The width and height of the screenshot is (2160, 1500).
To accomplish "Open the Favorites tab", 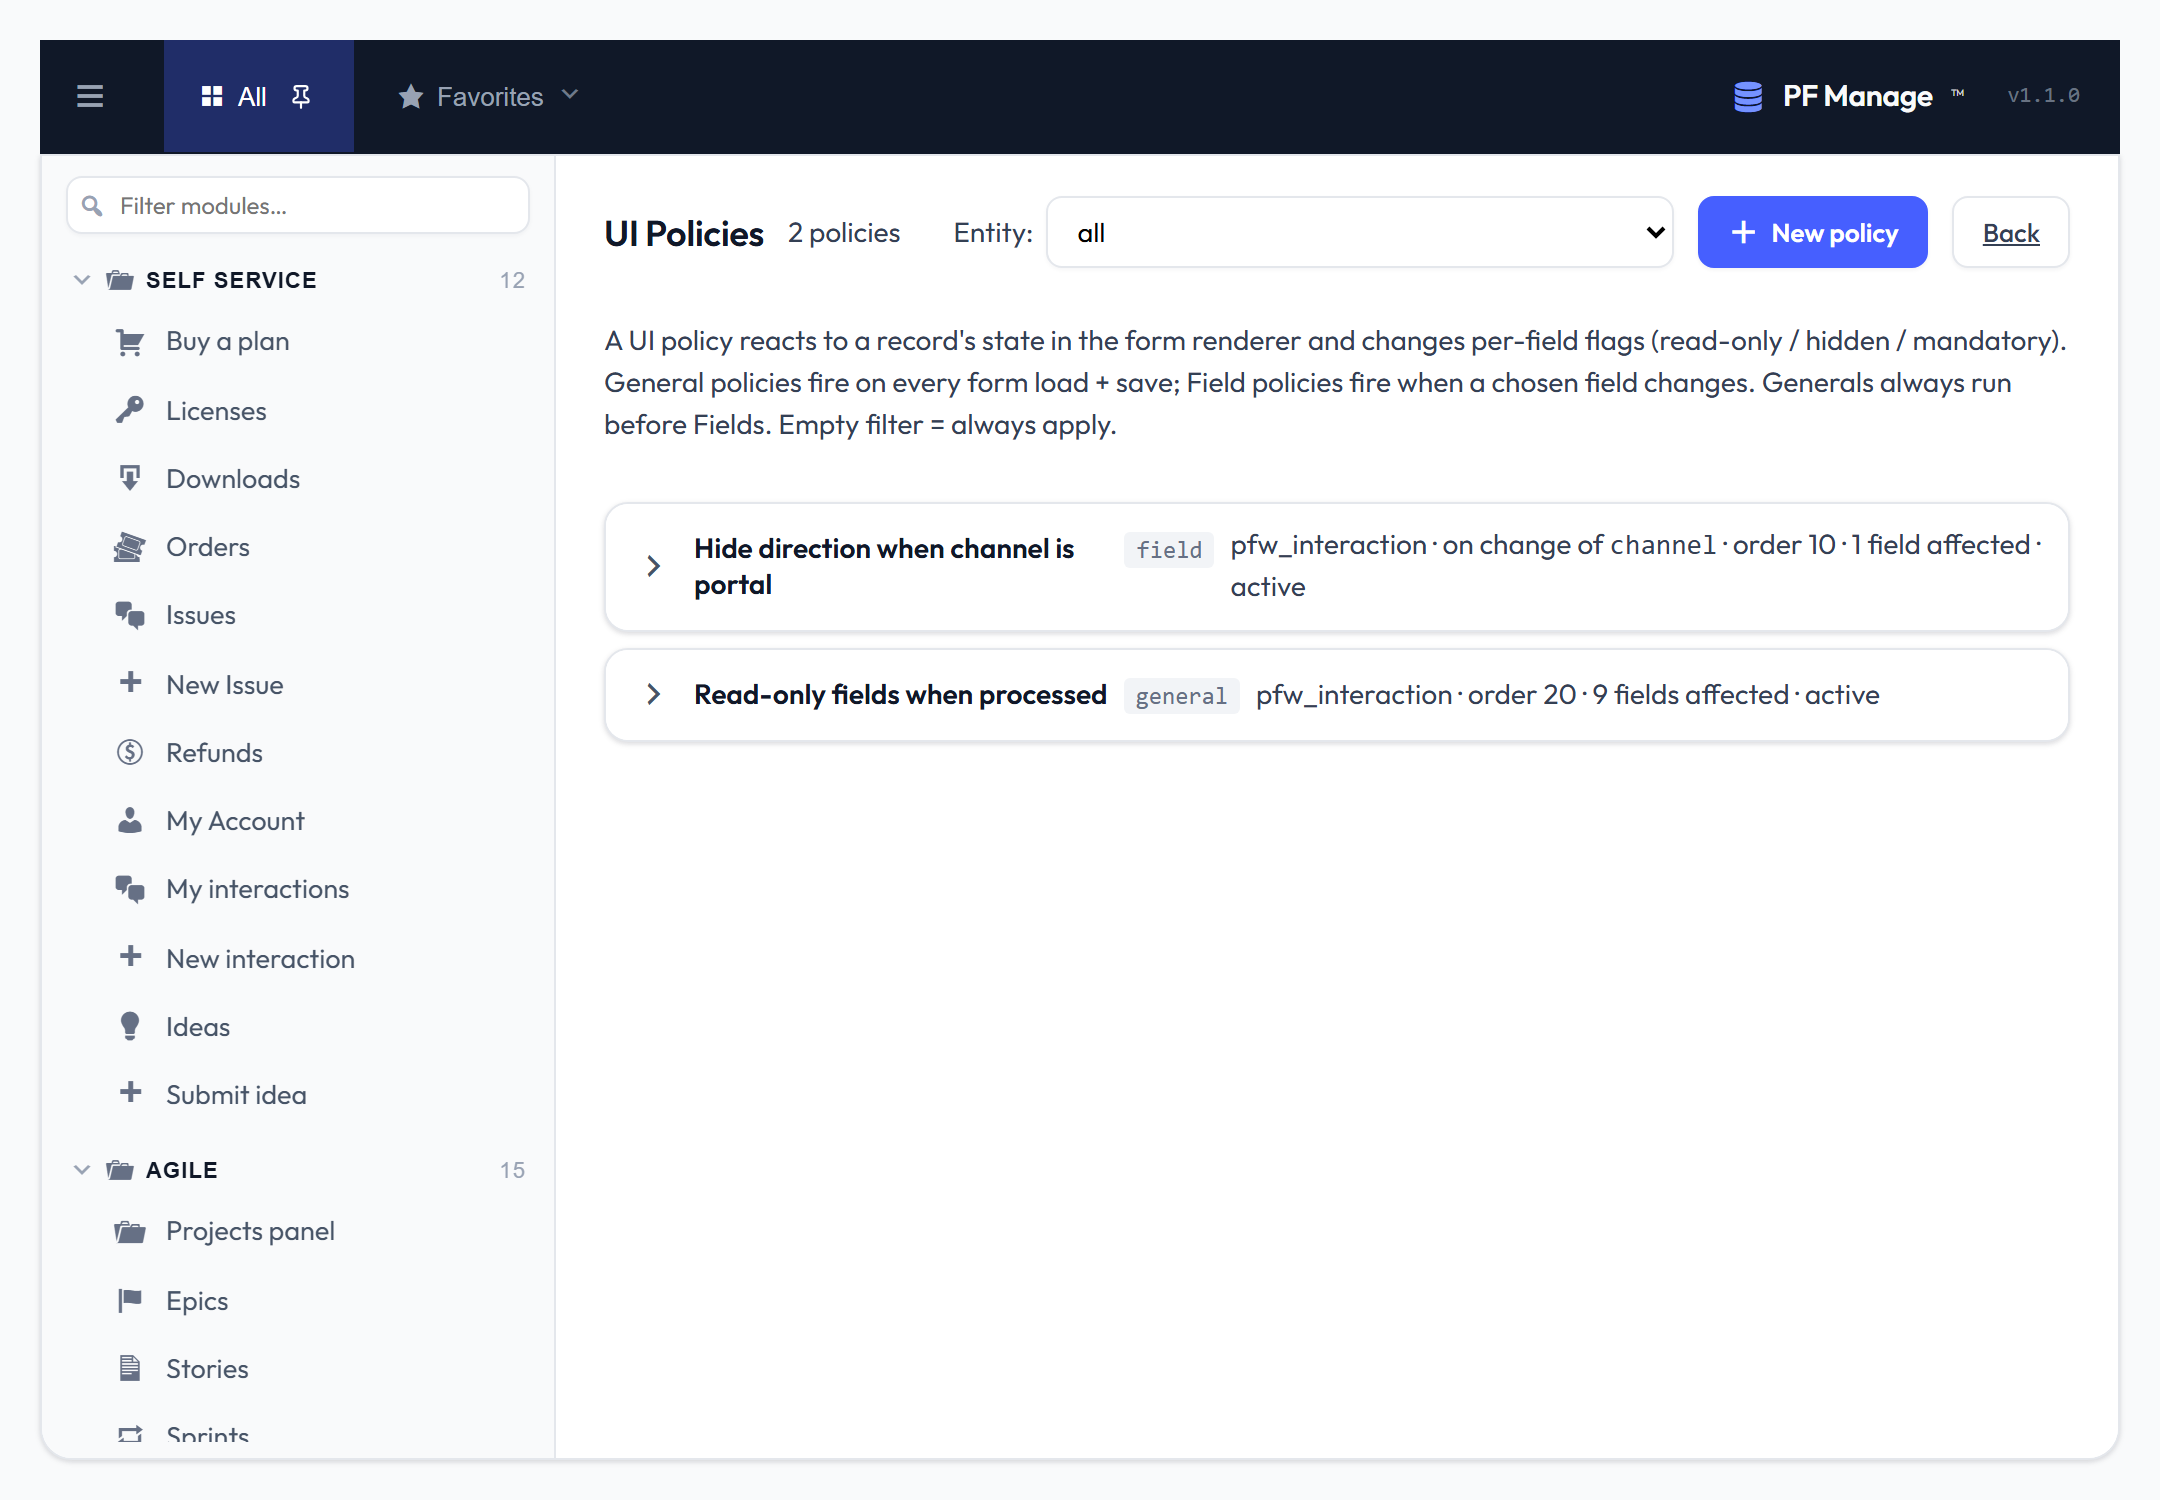I will click(488, 96).
